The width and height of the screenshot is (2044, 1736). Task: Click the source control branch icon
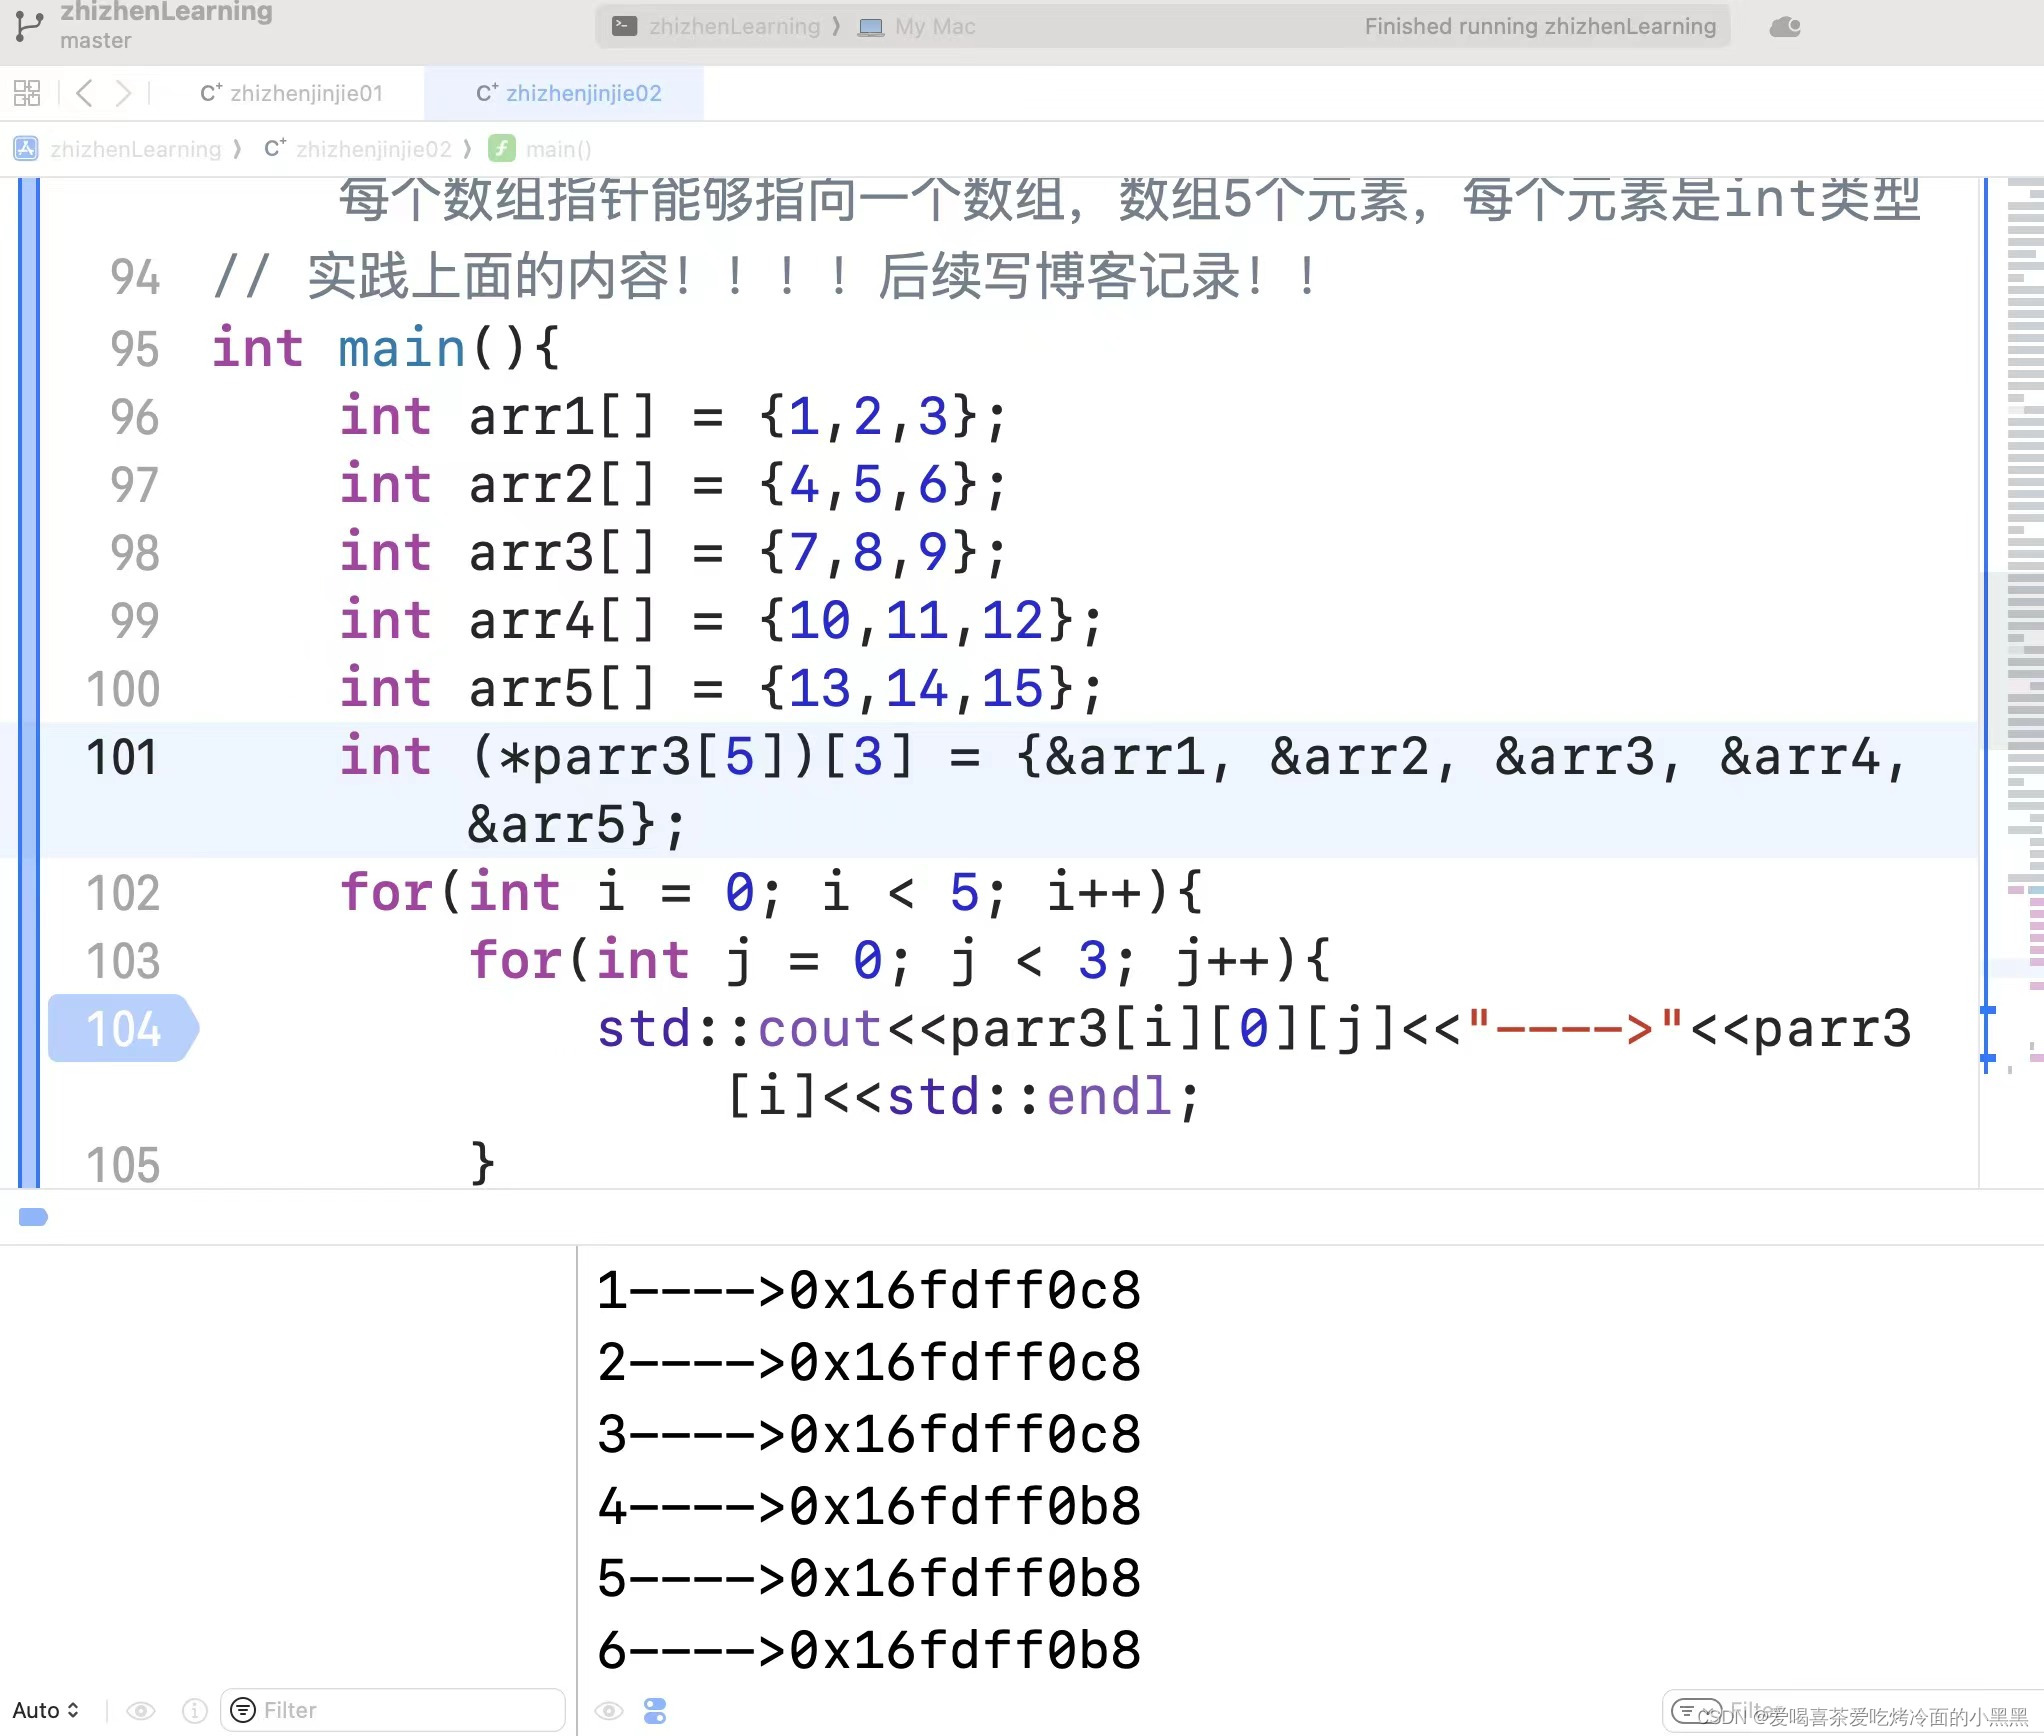click(x=29, y=27)
